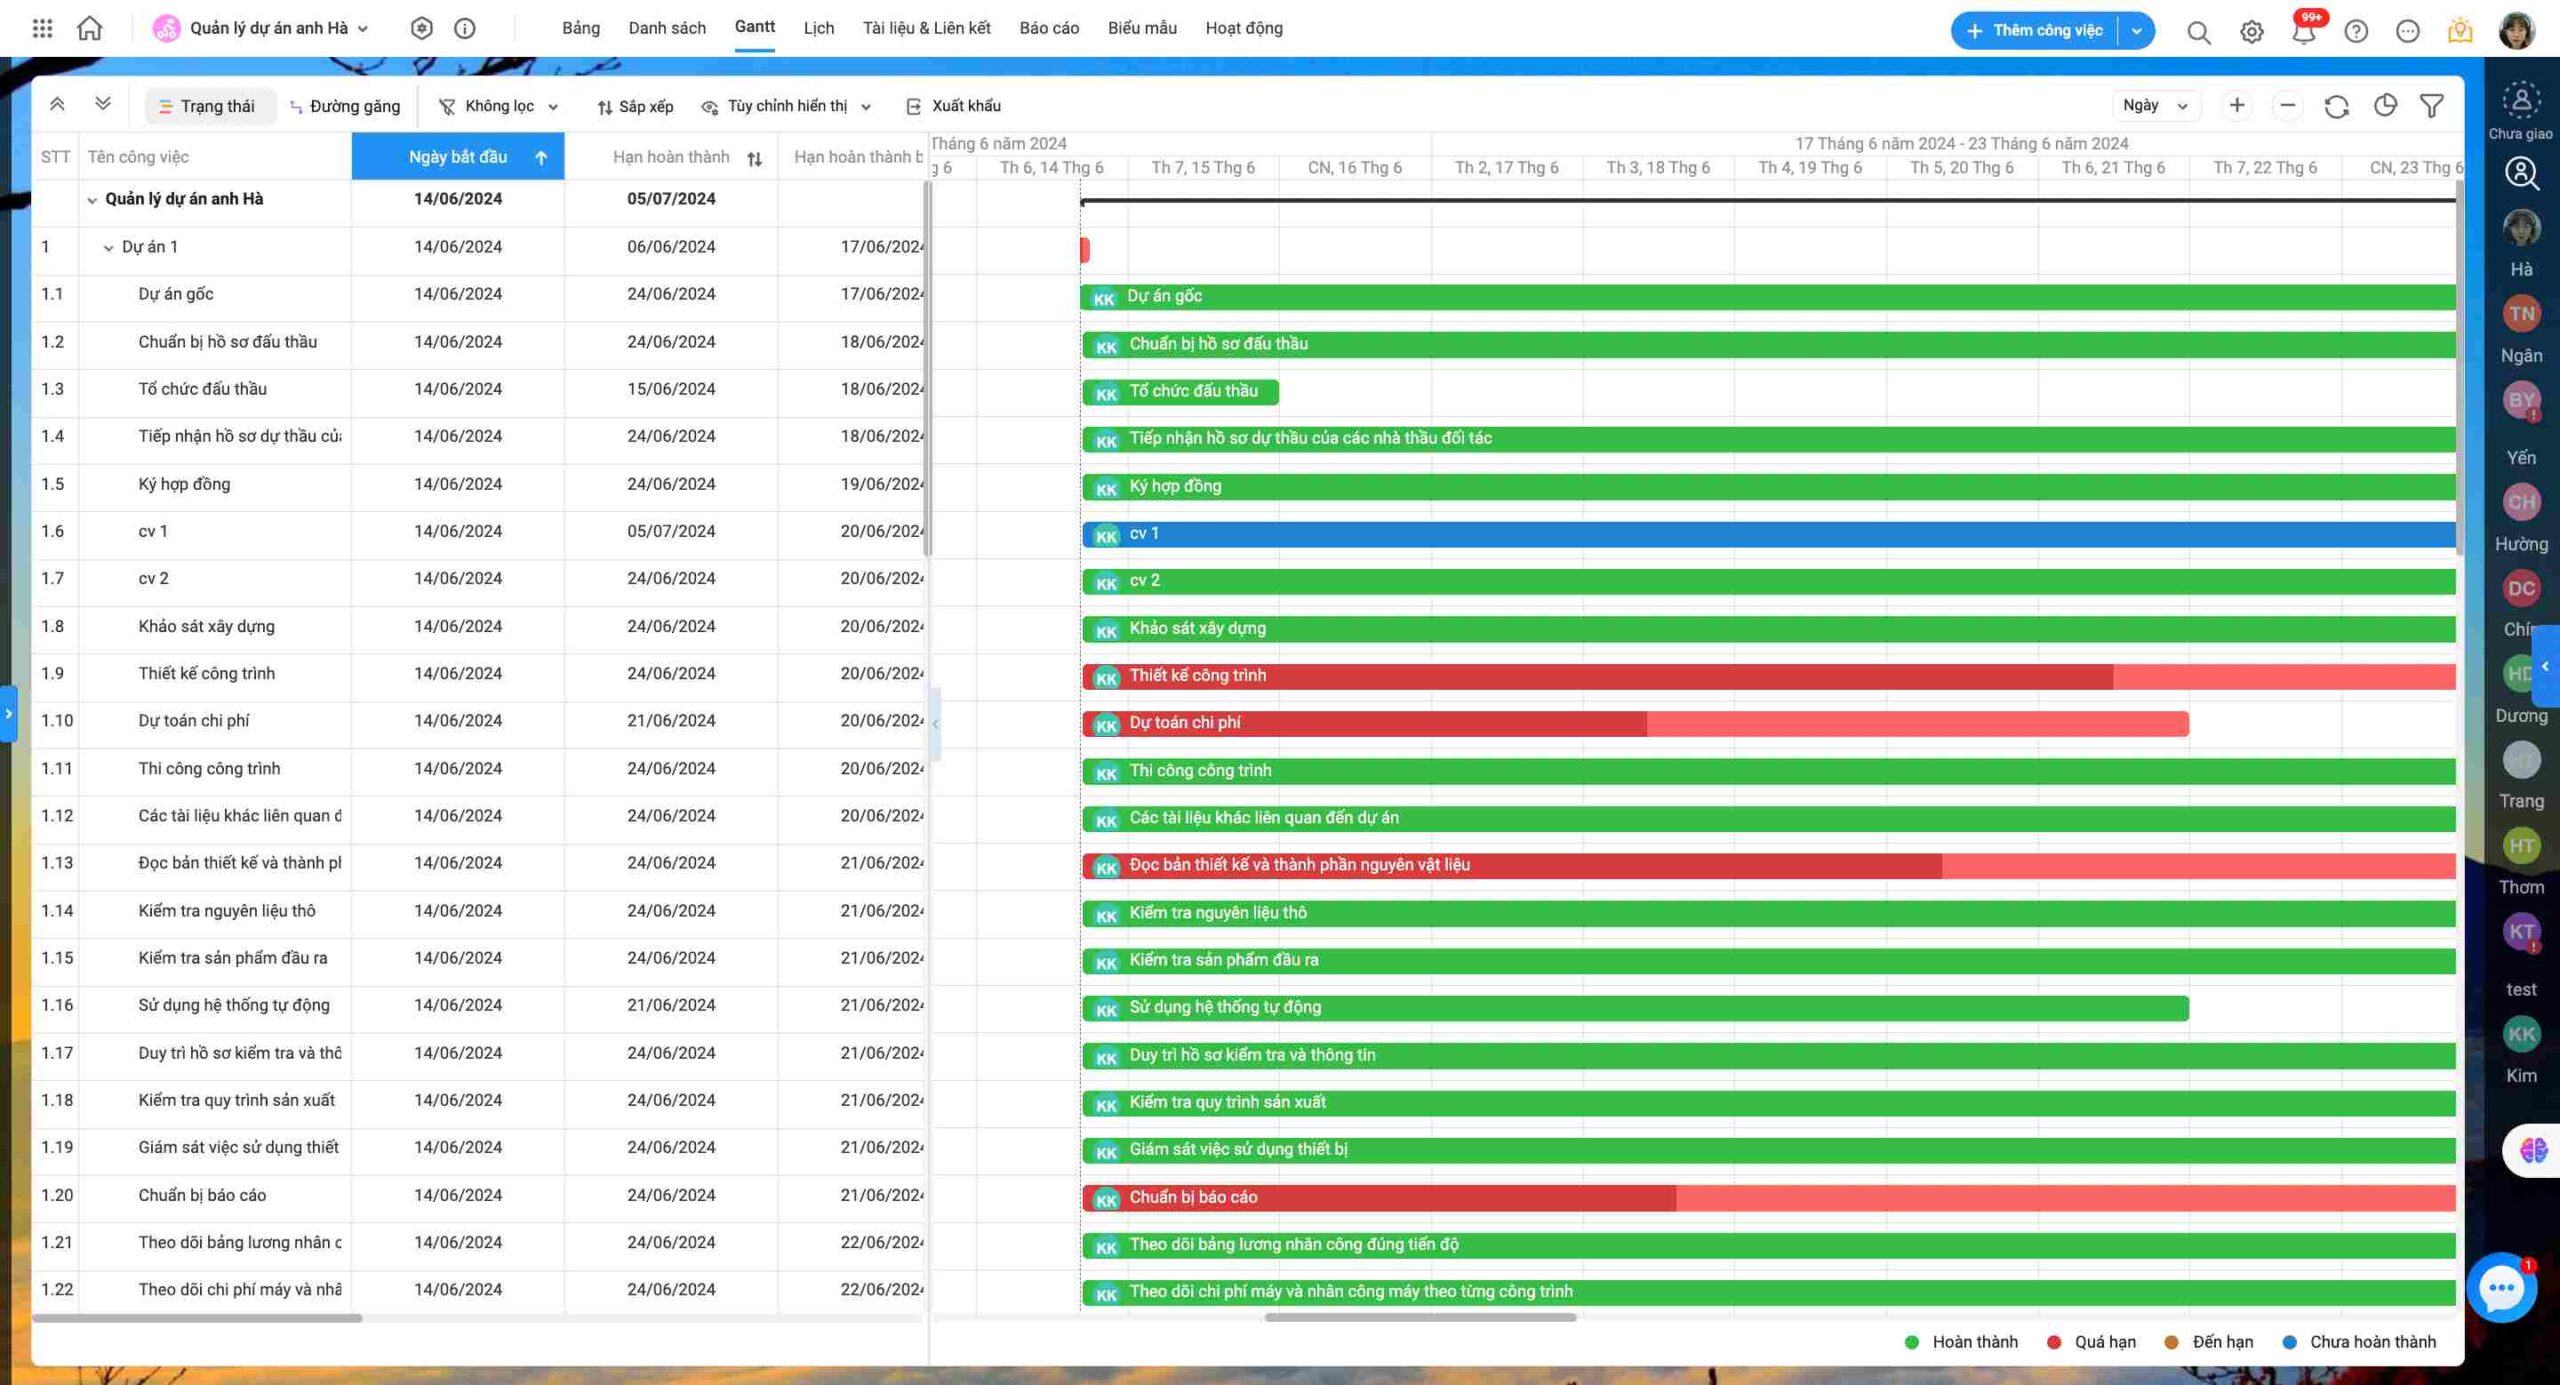The height and width of the screenshot is (1385, 2560).
Task: Click the zoom out minus icon
Action: coord(2287,106)
